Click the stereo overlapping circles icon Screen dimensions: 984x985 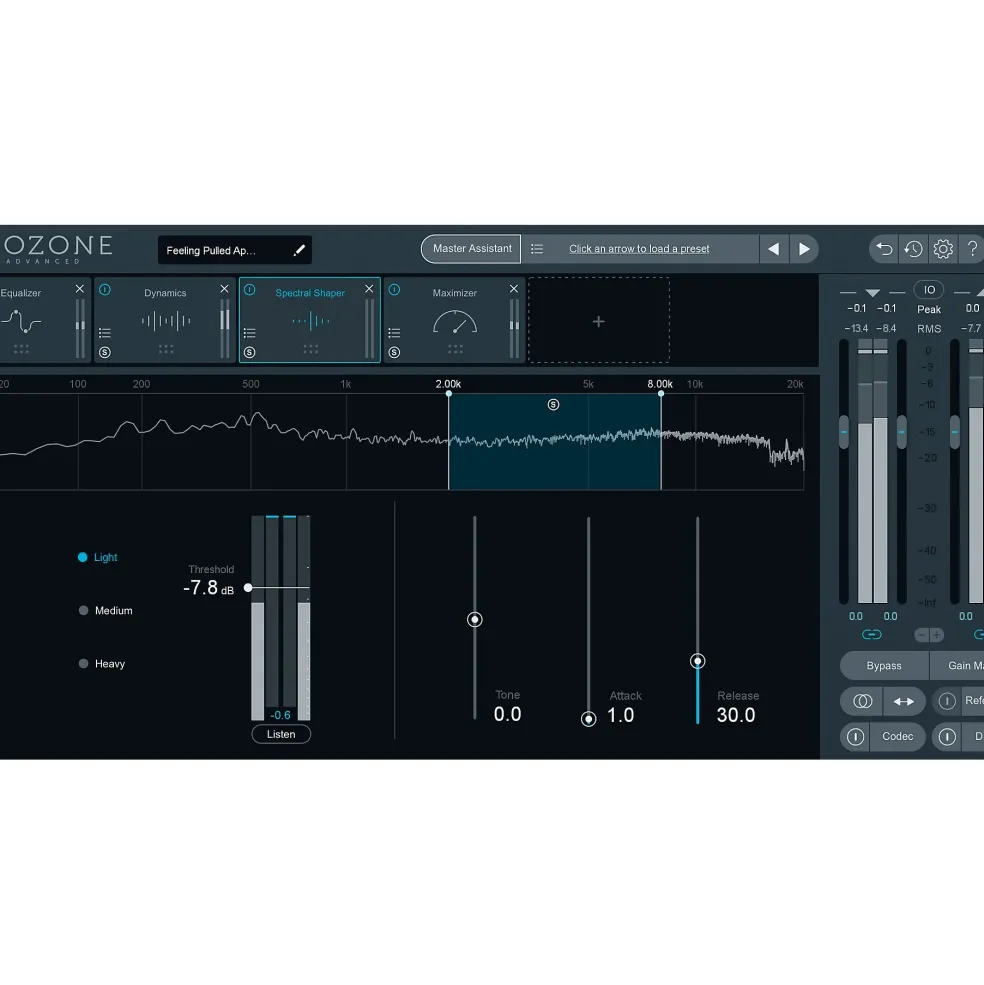tap(862, 701)
